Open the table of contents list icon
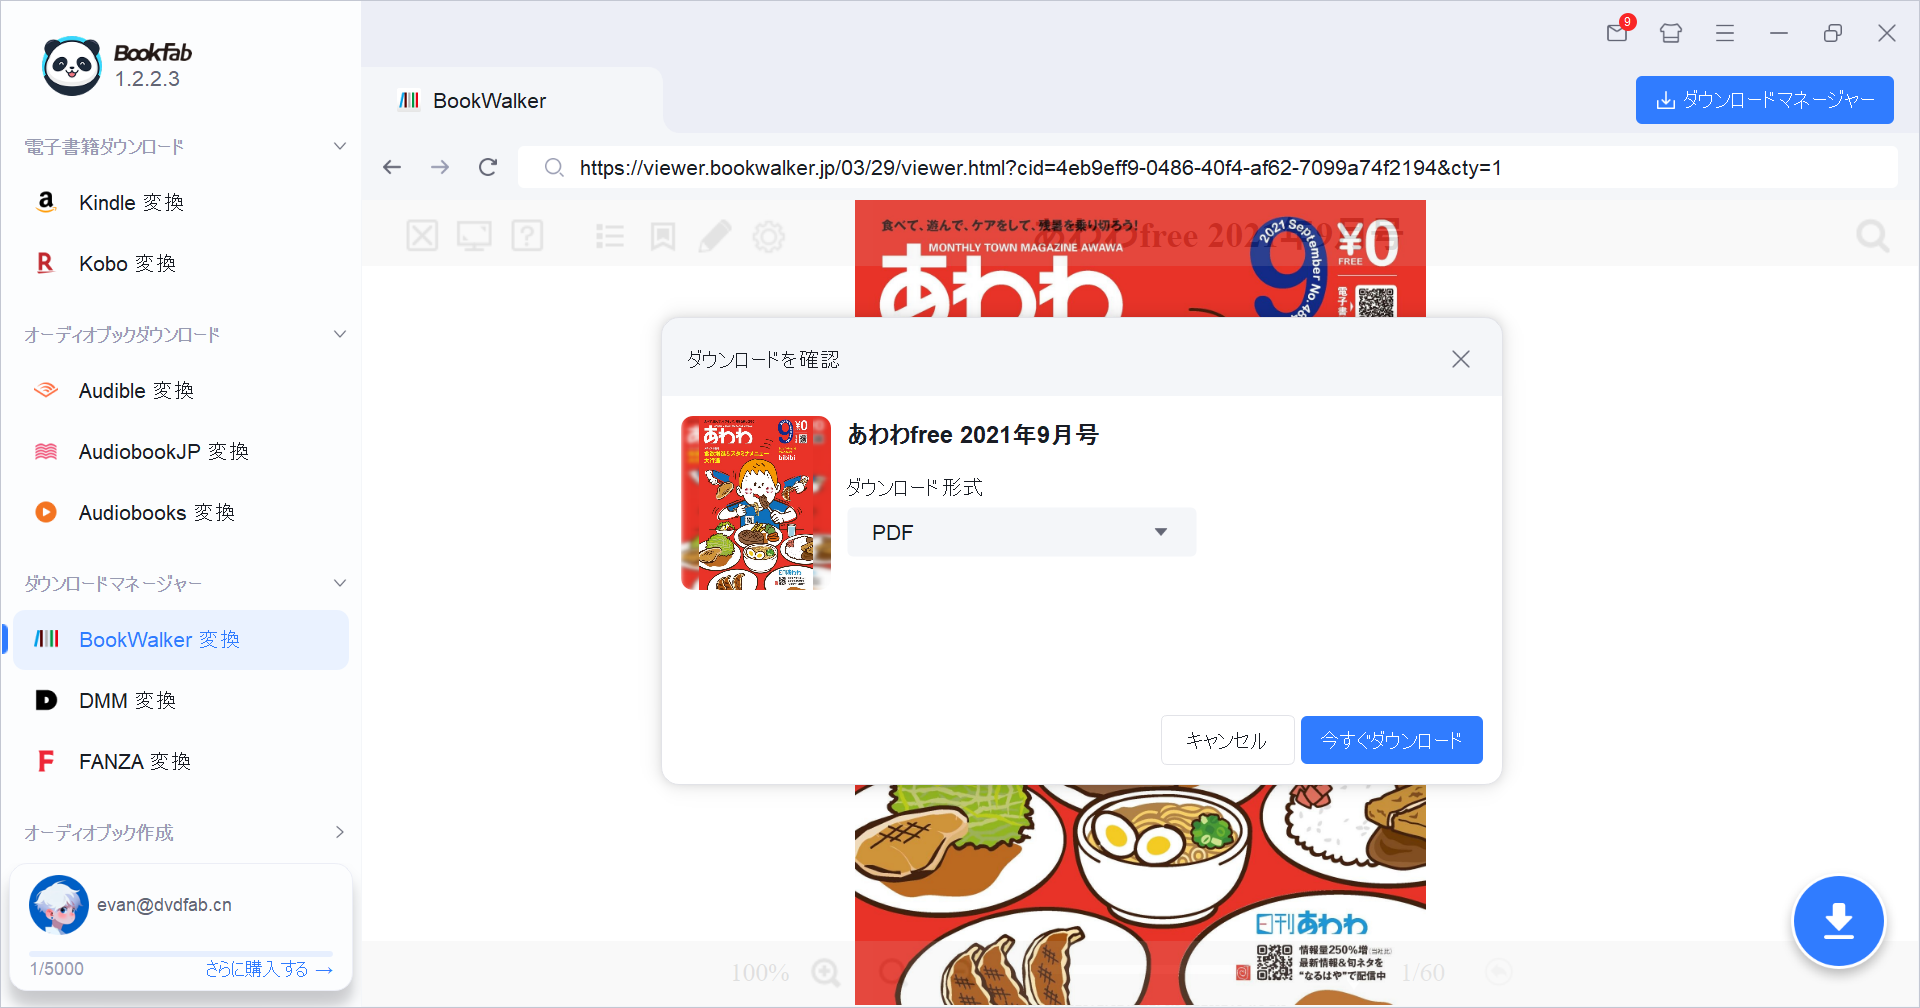The width and height of the screenshot is (1920, 1008). coord(610,236)
